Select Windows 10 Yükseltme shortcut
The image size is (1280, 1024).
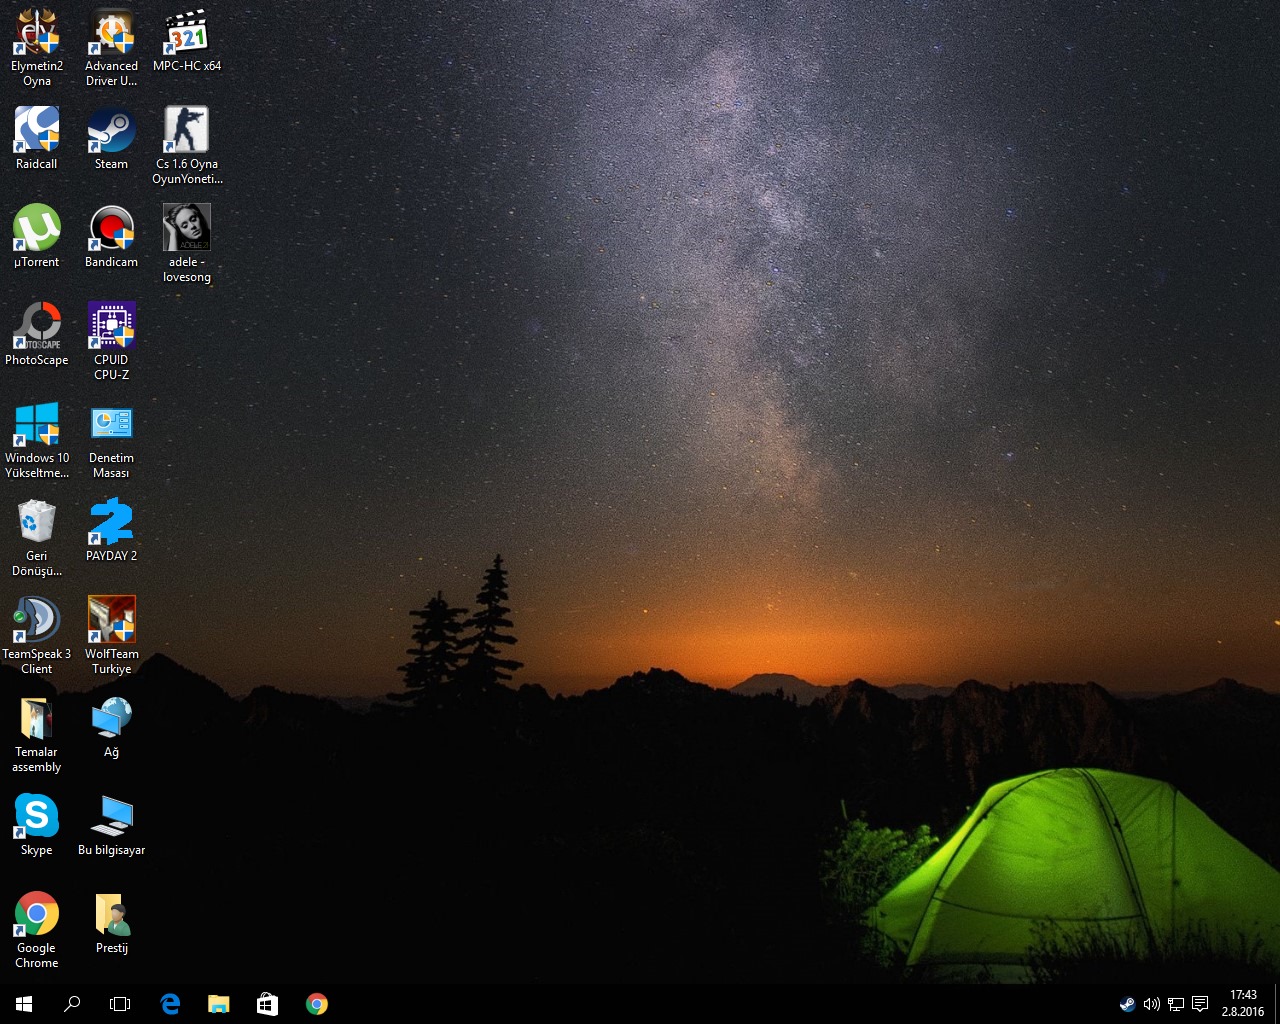tap(37, 439)
